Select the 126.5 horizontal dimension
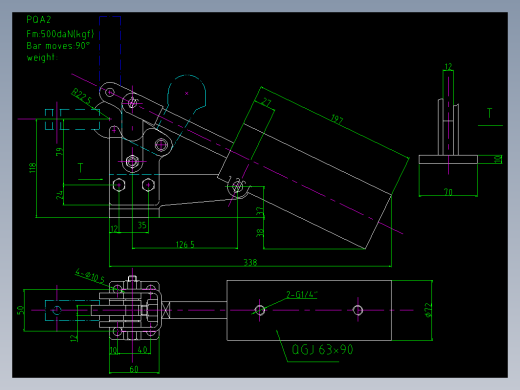The width and height of the screenshot is (520, 390). click(x=185, y=245)
